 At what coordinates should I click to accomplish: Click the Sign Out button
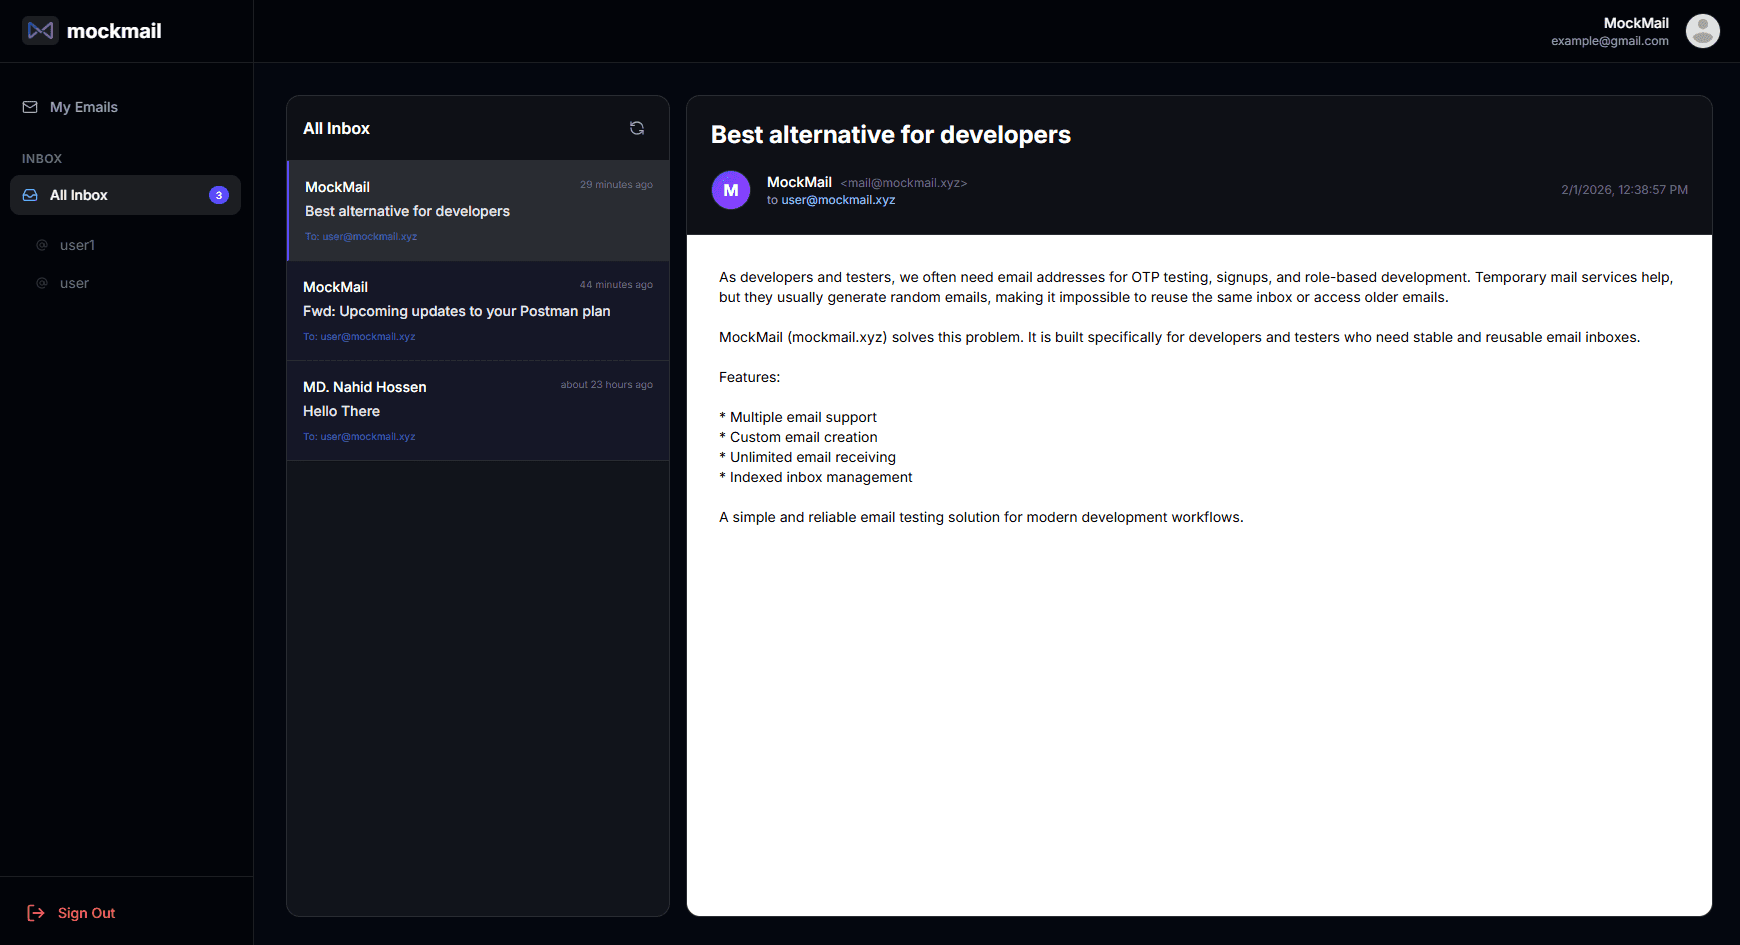point(86,913)
